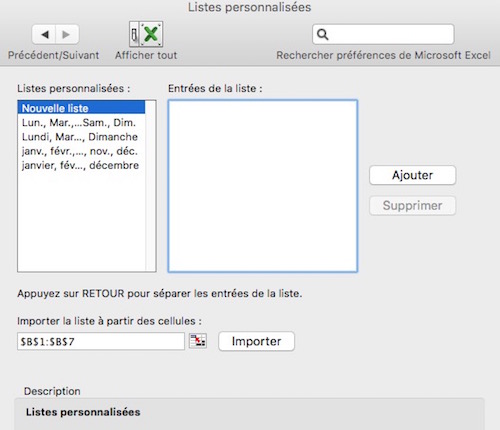This screenshot has width=500, height=430.
Task: Click the Précédent/Suivant label
Action: [54, 55]
